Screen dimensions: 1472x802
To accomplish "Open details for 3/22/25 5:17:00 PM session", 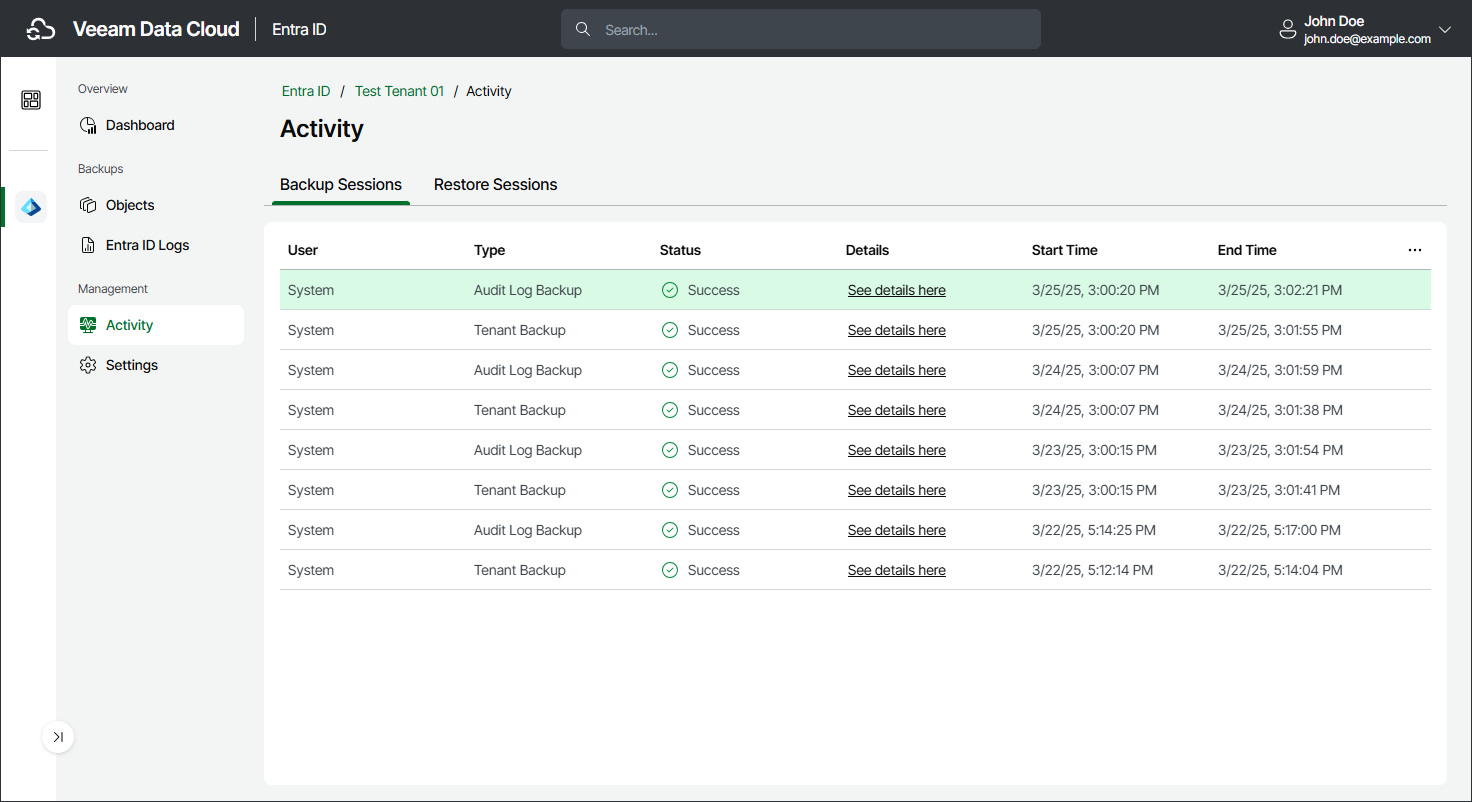I will click(897, 530).
